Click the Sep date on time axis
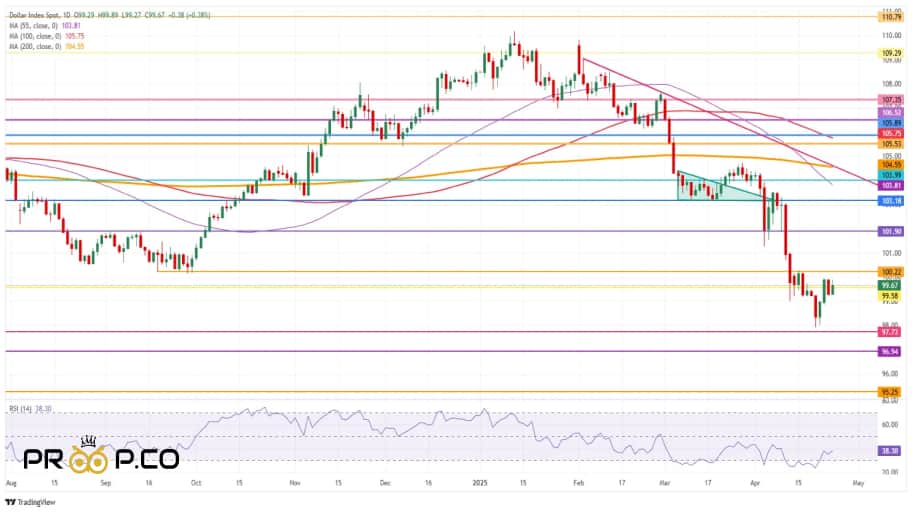The height and width of the screenshot is (513, 912). pyautogui.click(x=105, y=483)
